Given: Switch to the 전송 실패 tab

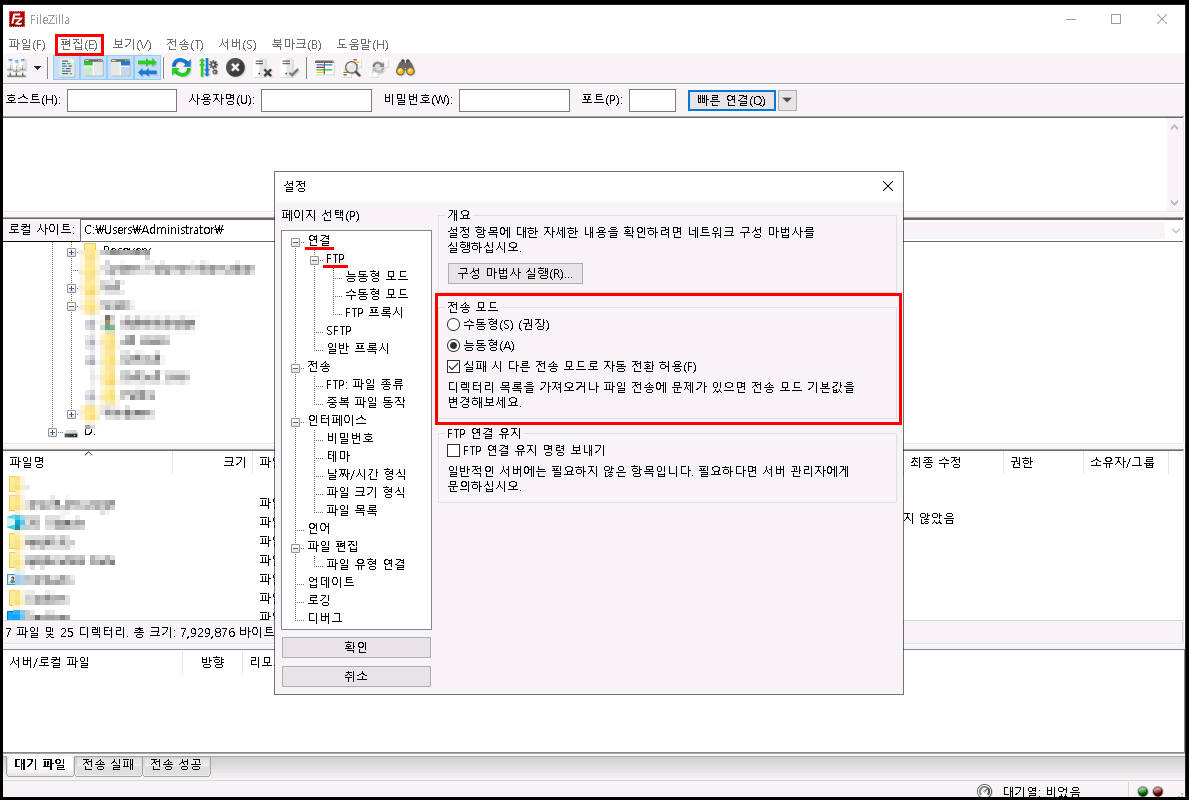Looking at the screenshot, I should tap(108, 764).
